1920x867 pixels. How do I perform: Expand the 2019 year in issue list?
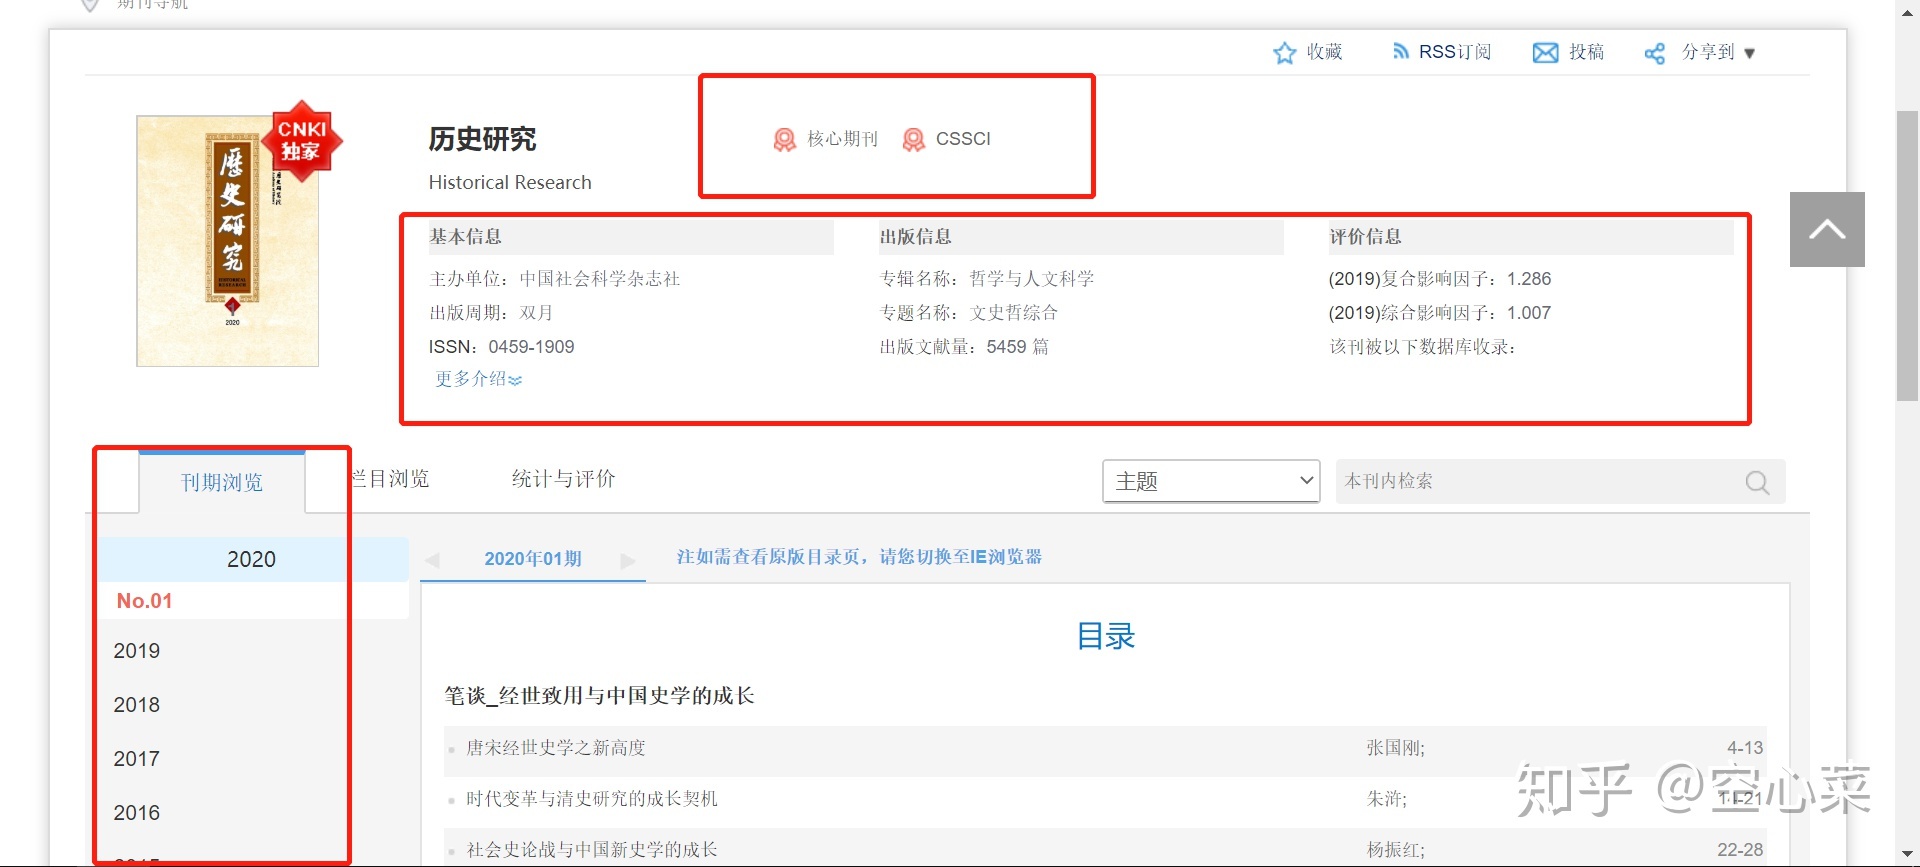tap(137, 651)
